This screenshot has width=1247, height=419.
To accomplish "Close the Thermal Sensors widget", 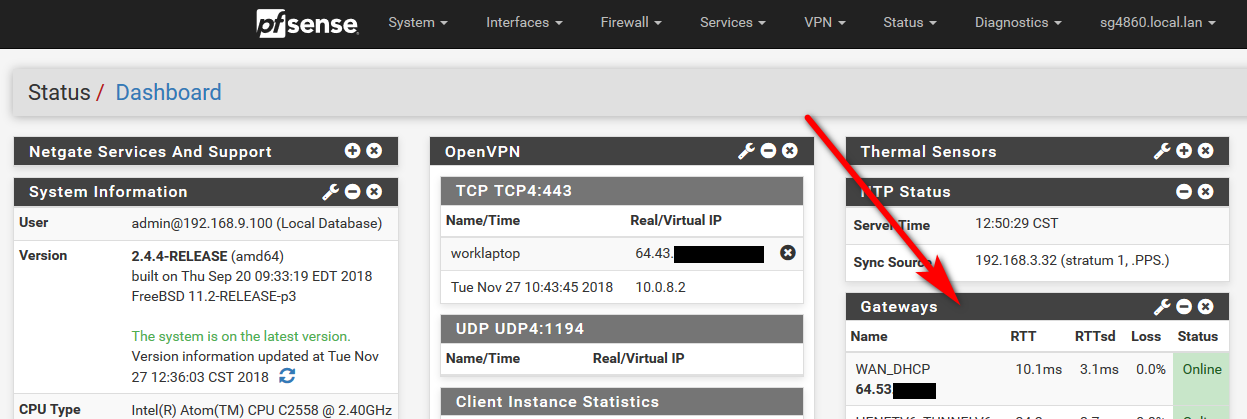I will (1206, 151).
